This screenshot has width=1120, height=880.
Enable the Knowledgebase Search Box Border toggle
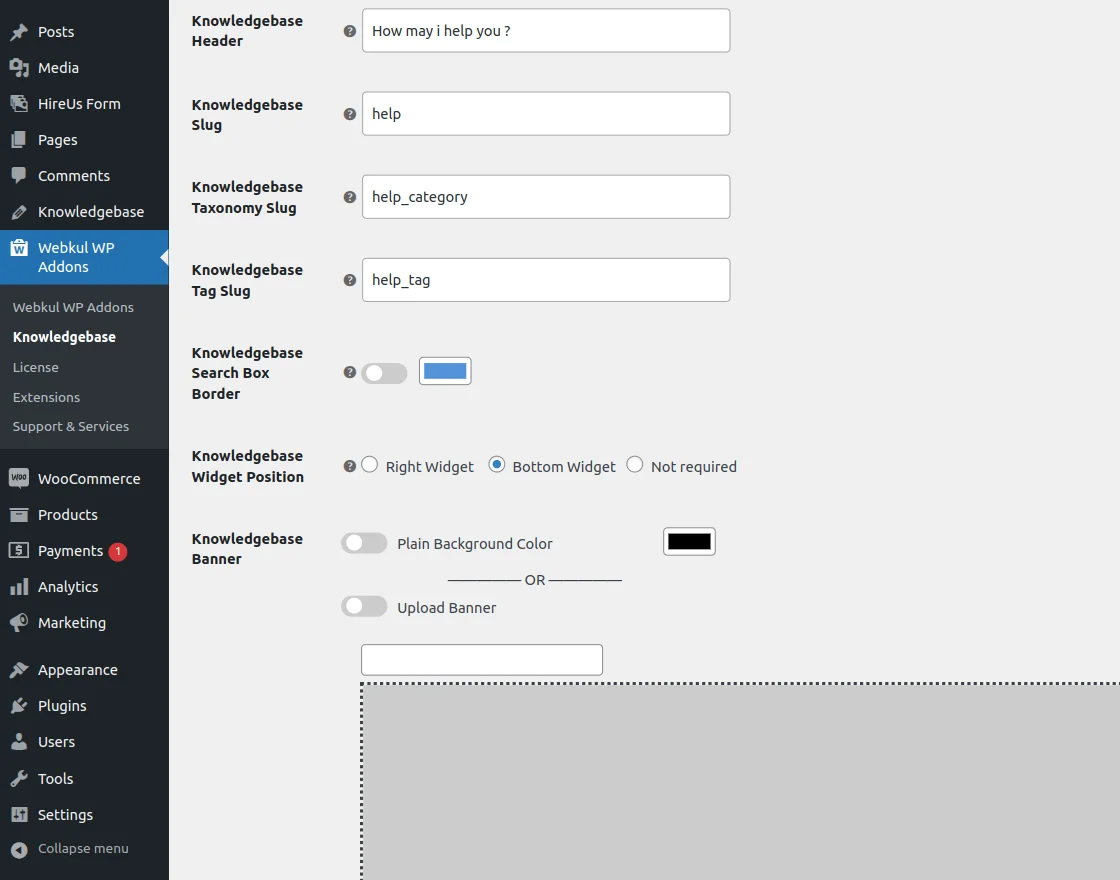click(384, 371)
